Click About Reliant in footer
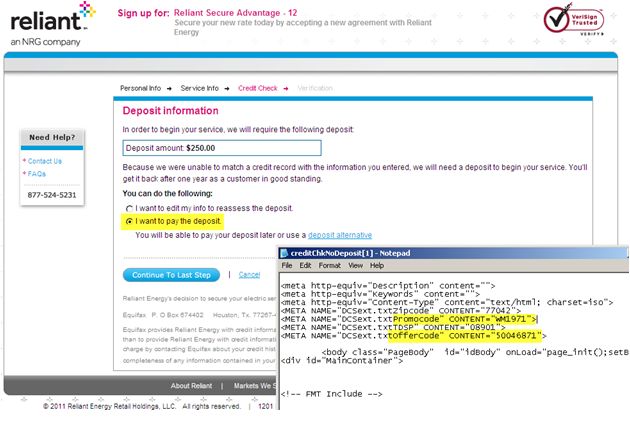The width and height of the screenshot is (630, 448). (x=191, y=386)
